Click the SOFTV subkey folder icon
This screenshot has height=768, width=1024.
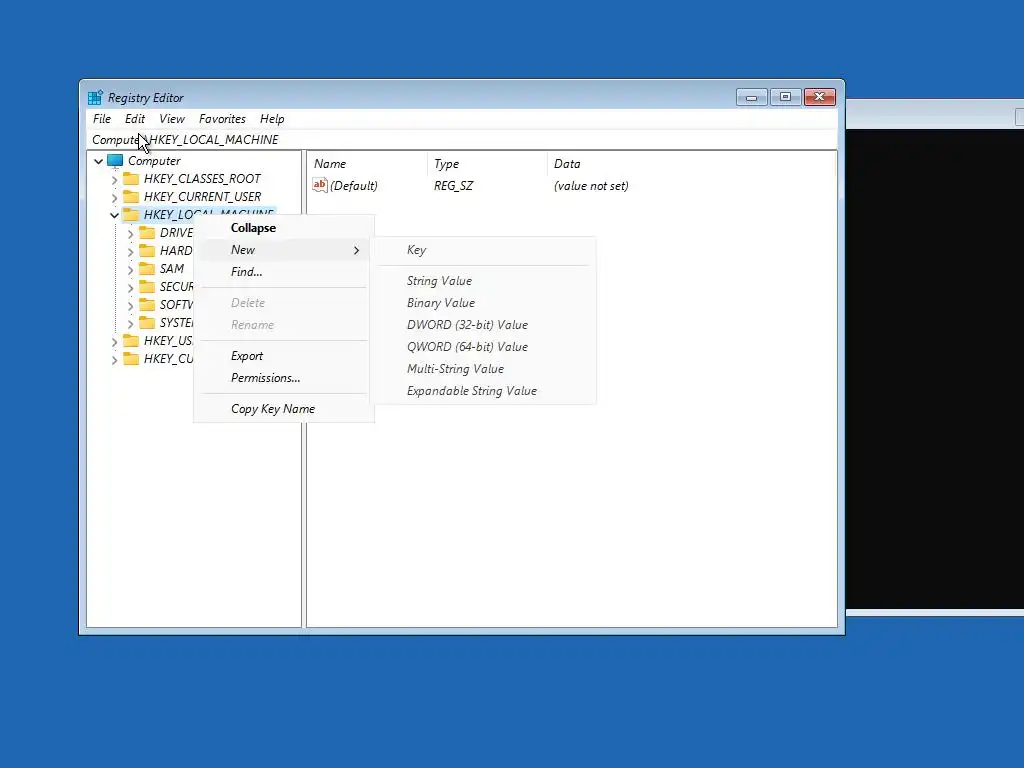[148, 304]
